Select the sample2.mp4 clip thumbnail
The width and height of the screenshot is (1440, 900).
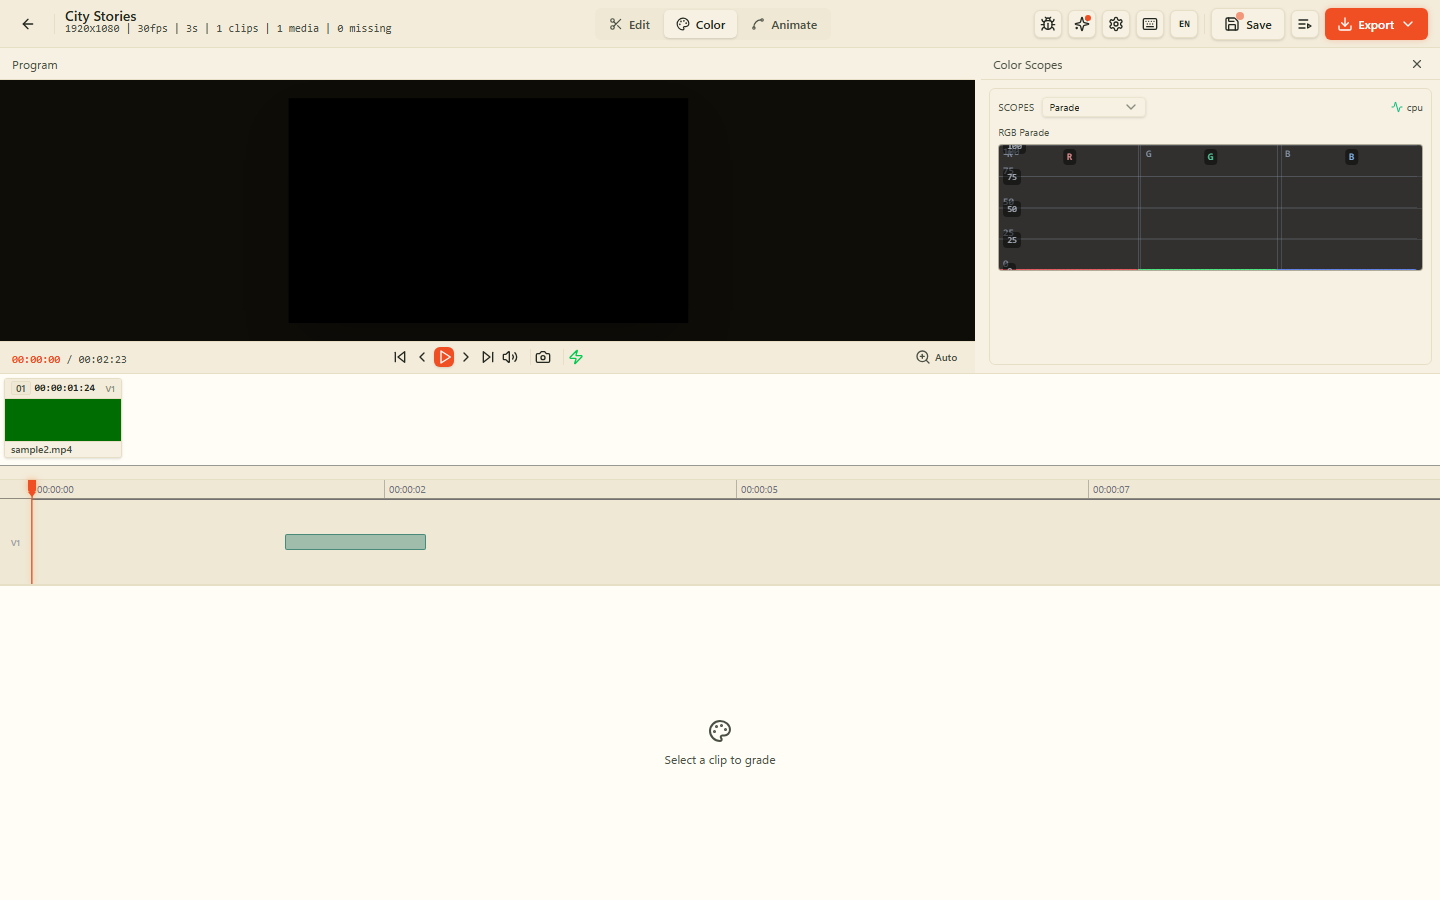pos(63,420)
